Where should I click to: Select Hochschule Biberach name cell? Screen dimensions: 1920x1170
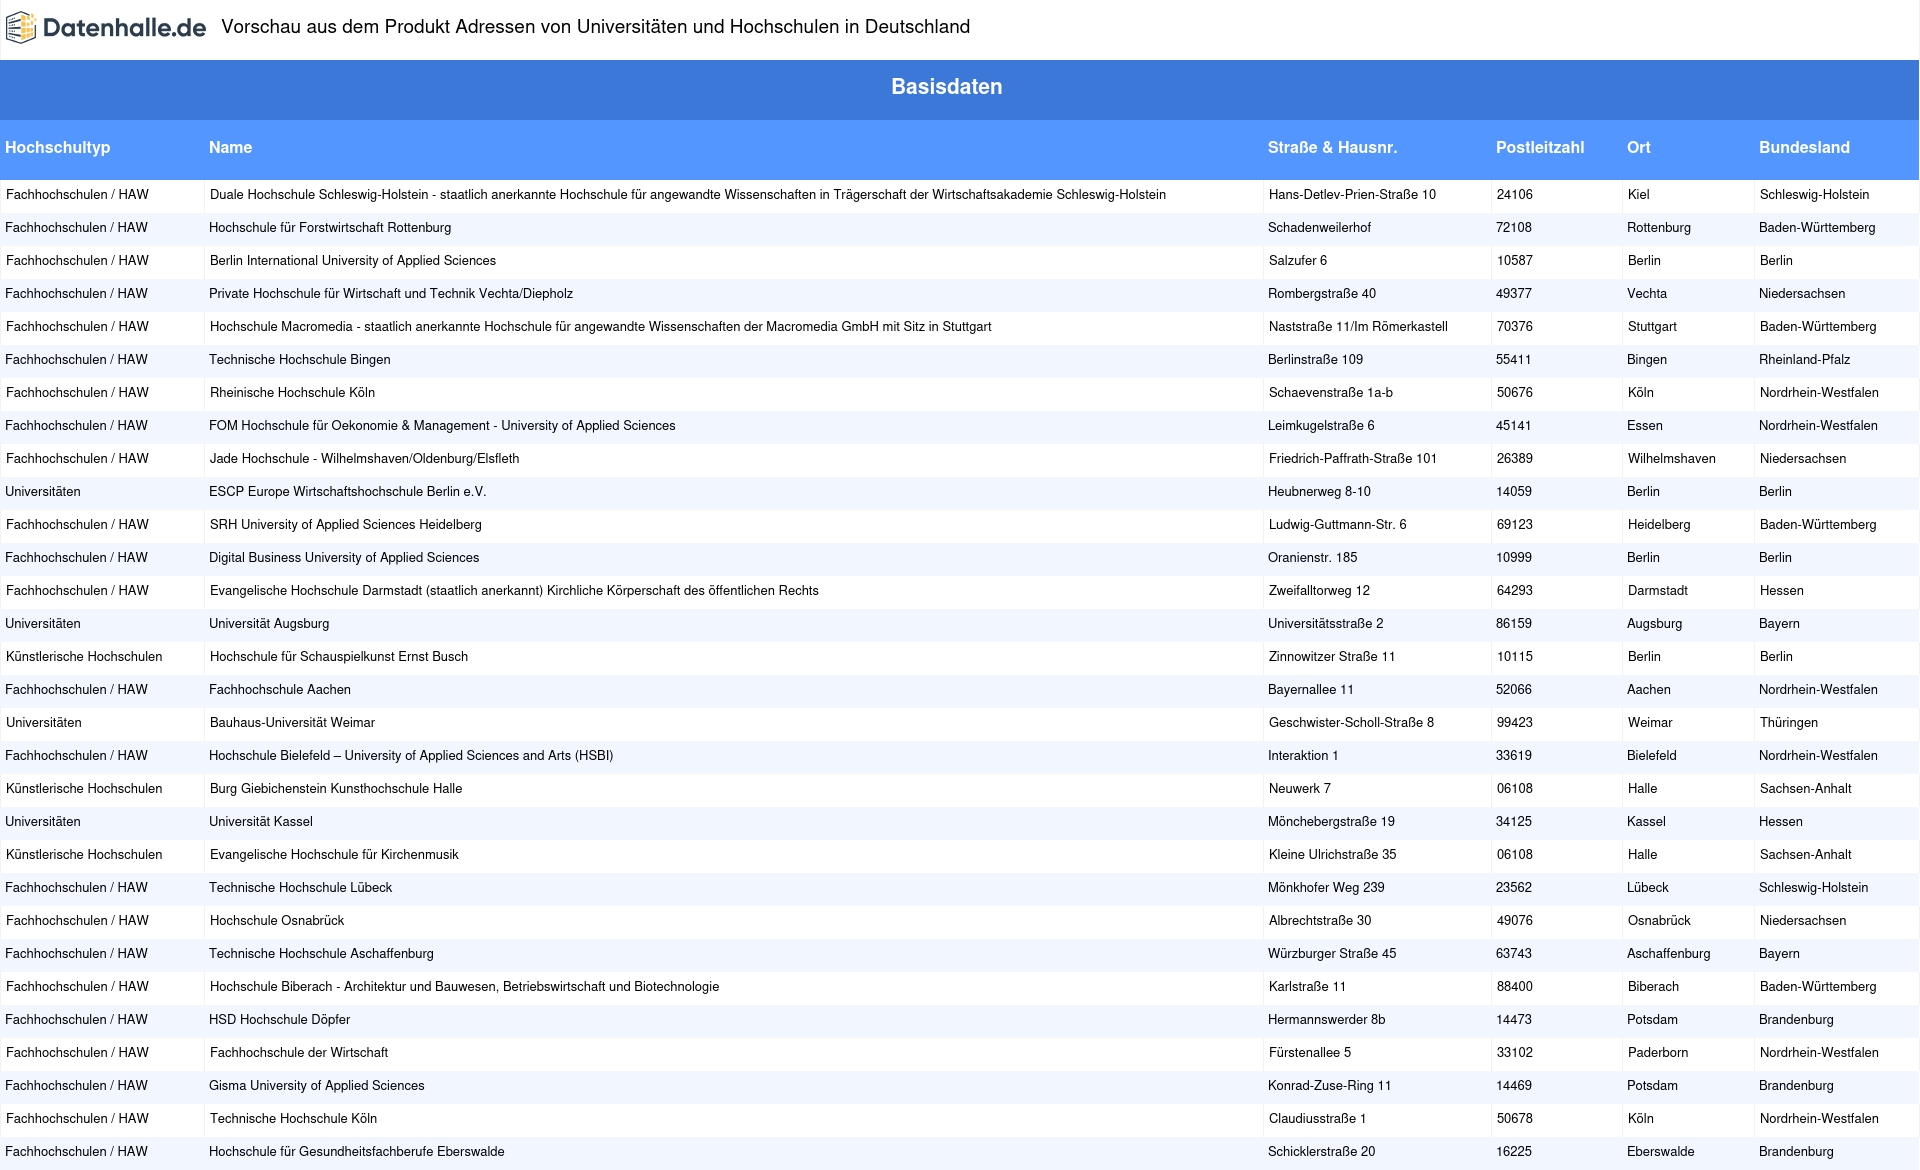coord(464,987)
